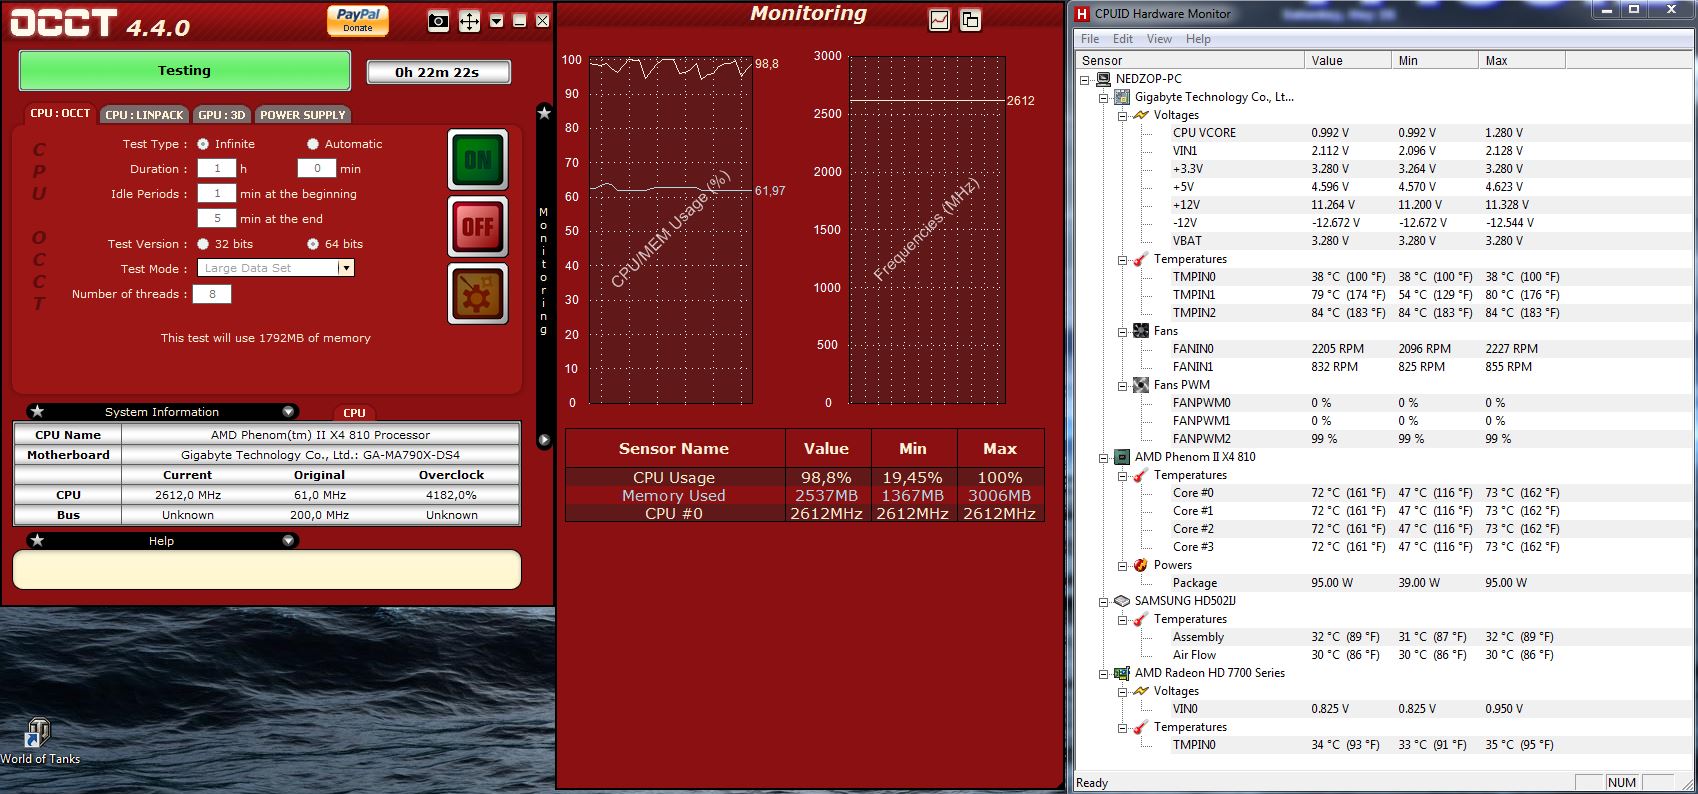This screenshot has height=794, width=1698.
Task: Click the move-window crosshair icon in OCCT
Action: click(x=469, y=21)
